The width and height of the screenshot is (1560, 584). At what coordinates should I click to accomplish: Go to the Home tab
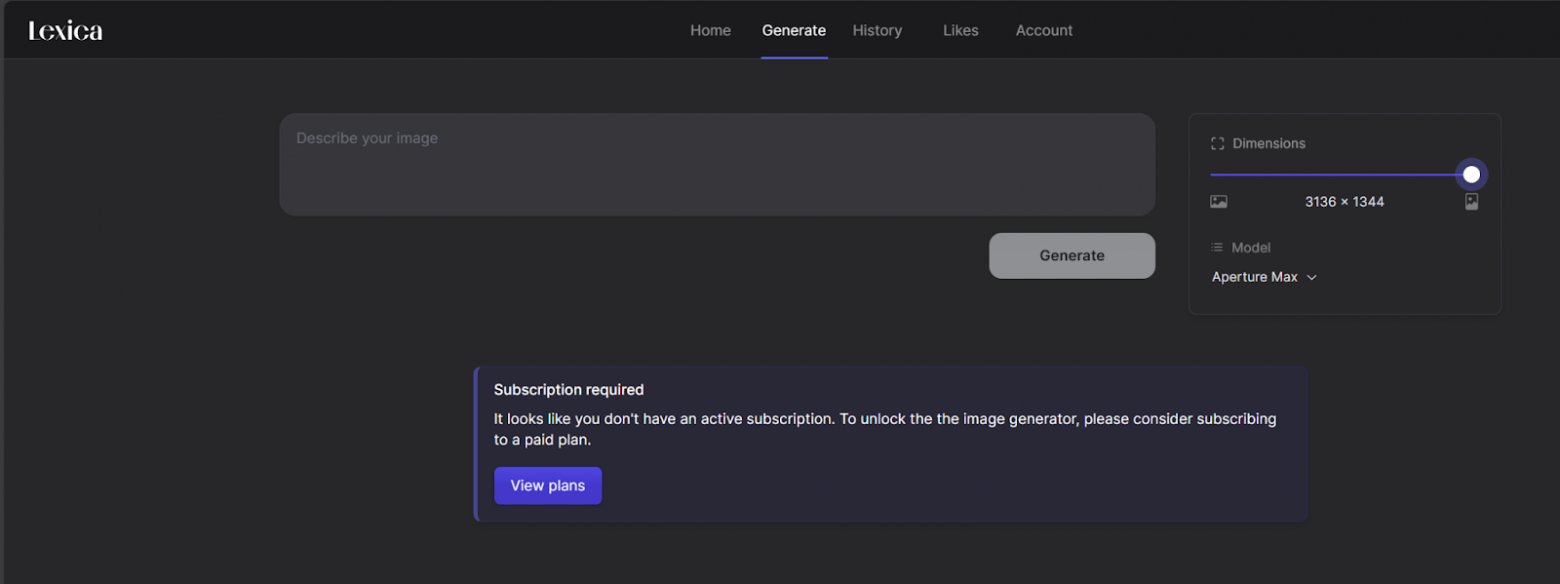click(x=710, y=31)
